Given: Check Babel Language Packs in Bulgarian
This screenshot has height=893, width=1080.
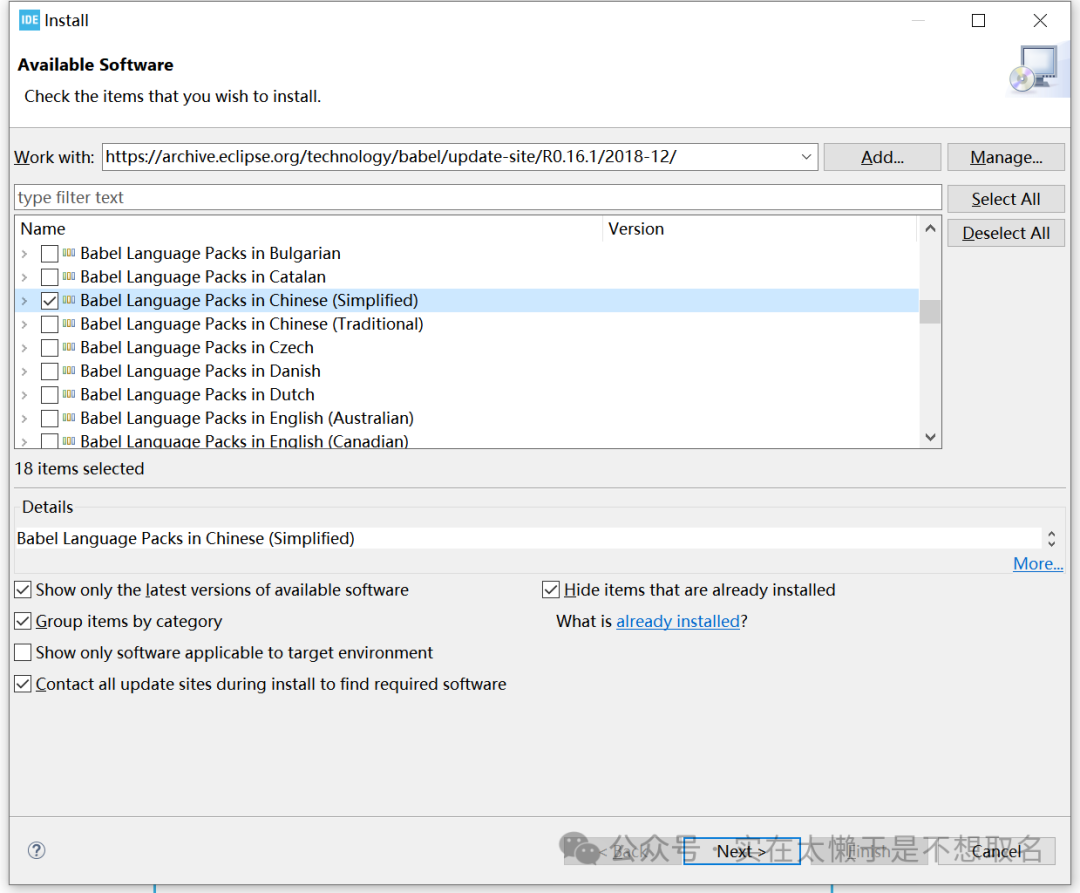Looking at the screenshot, I should click(50, 253).
